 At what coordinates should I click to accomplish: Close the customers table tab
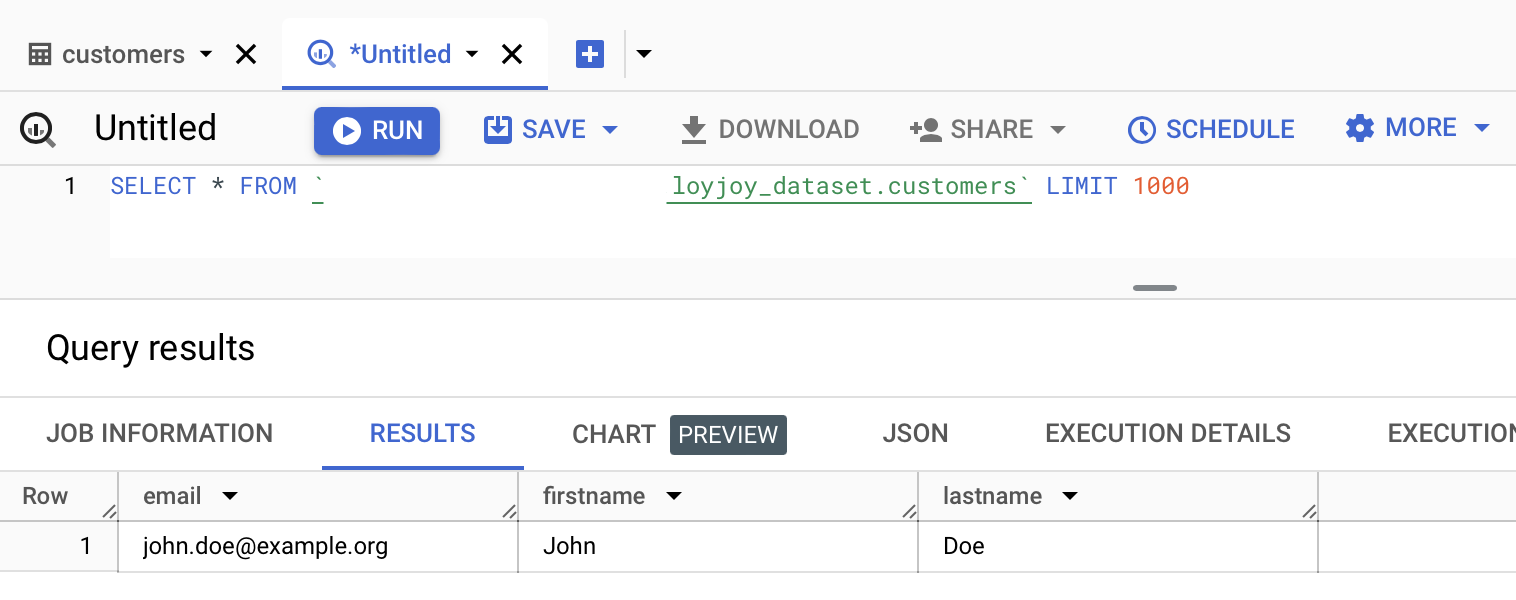coord(246,54)
